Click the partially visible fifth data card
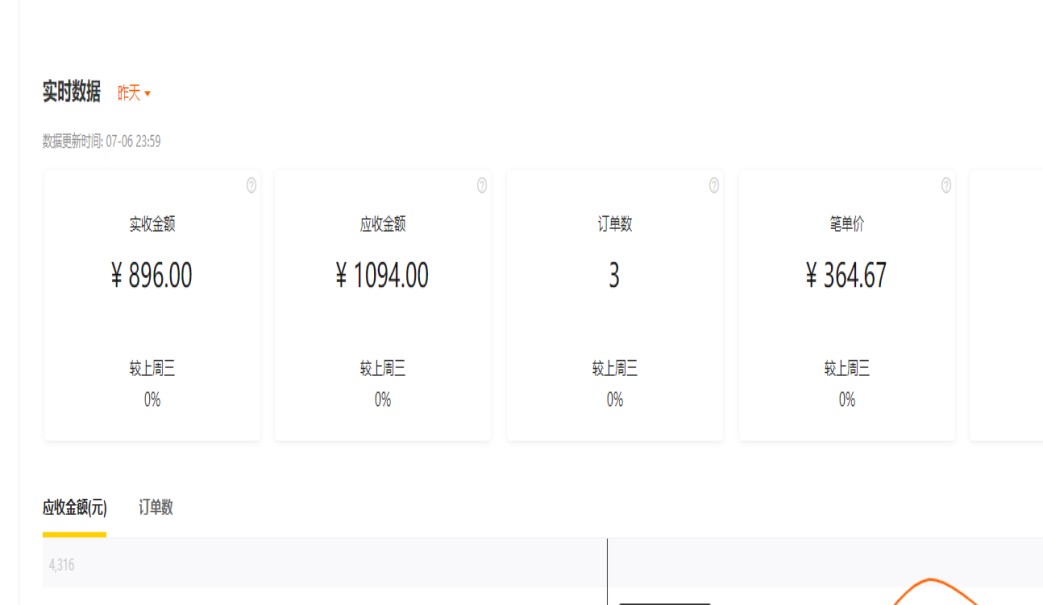Viewport: 1043px width, 605px height. coord(1007,305)
